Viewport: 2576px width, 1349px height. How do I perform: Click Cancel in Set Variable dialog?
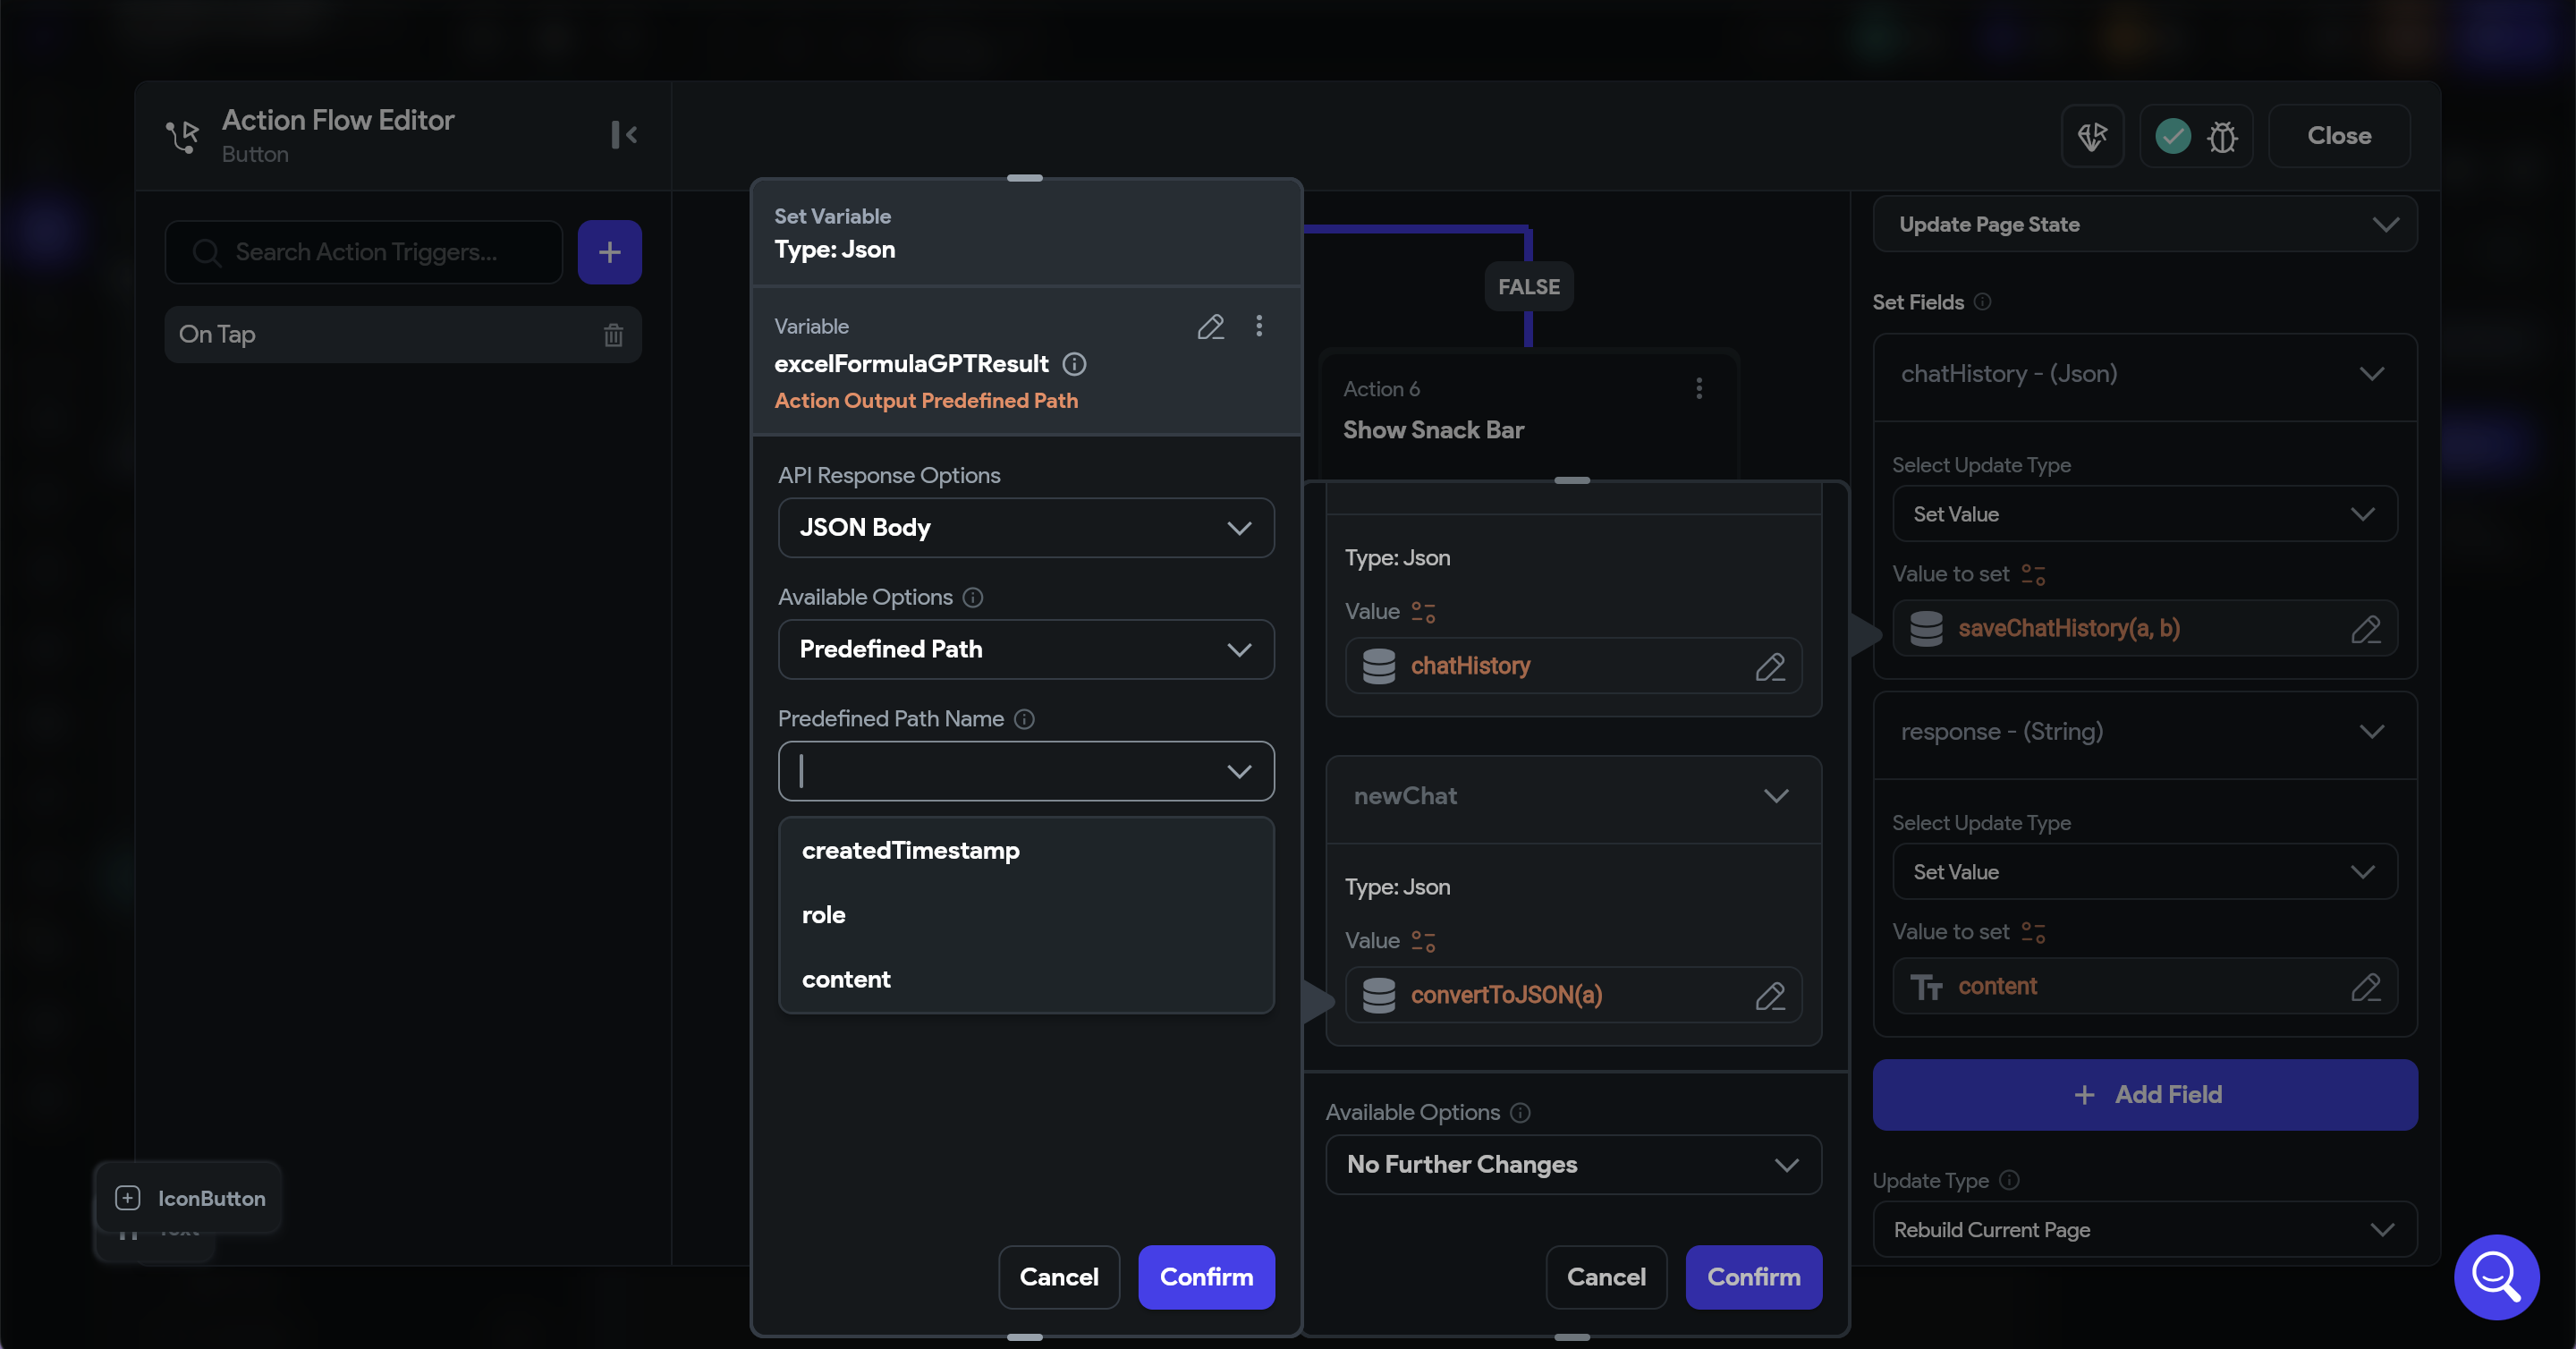pyautogui.click(x=1058, y=1277)
